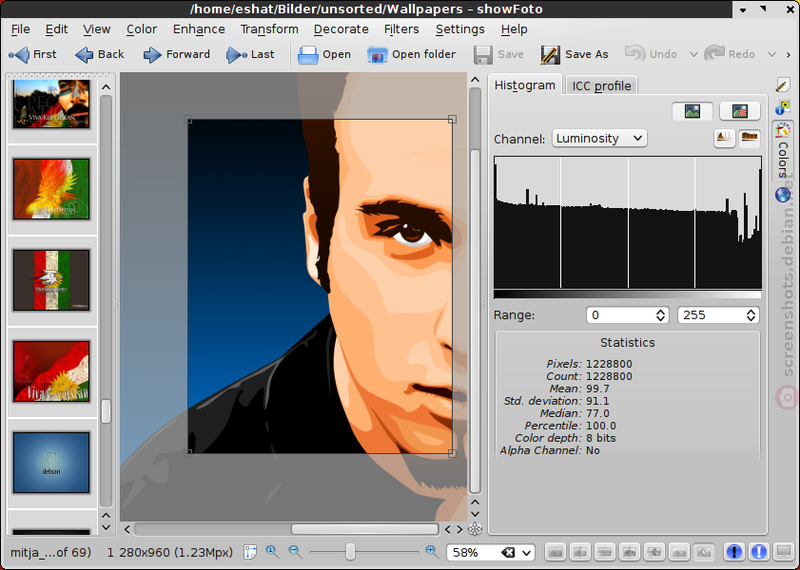Select the portrait face thumbnail at top
The height and width of the screenshot is (570, 800).
point(51,104)
